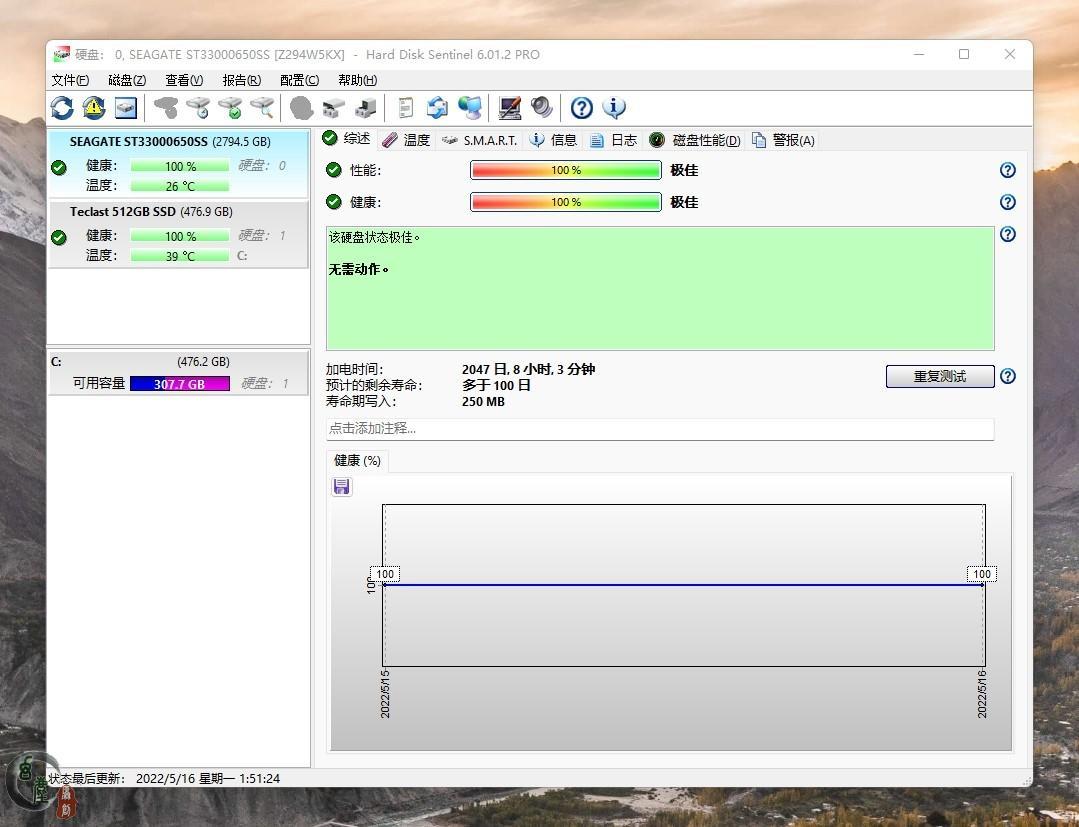Image resolution: width=1079 pixels, height=827 pixels.
Task: Click the help icon beside the performance bar
Action: click(1008, 170)
